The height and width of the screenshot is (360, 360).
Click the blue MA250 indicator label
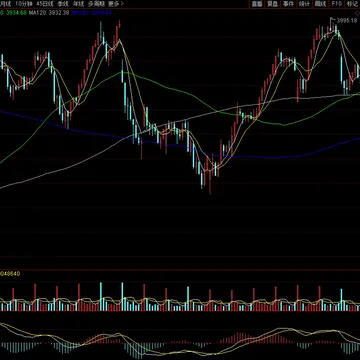click(x=92, y=13)
